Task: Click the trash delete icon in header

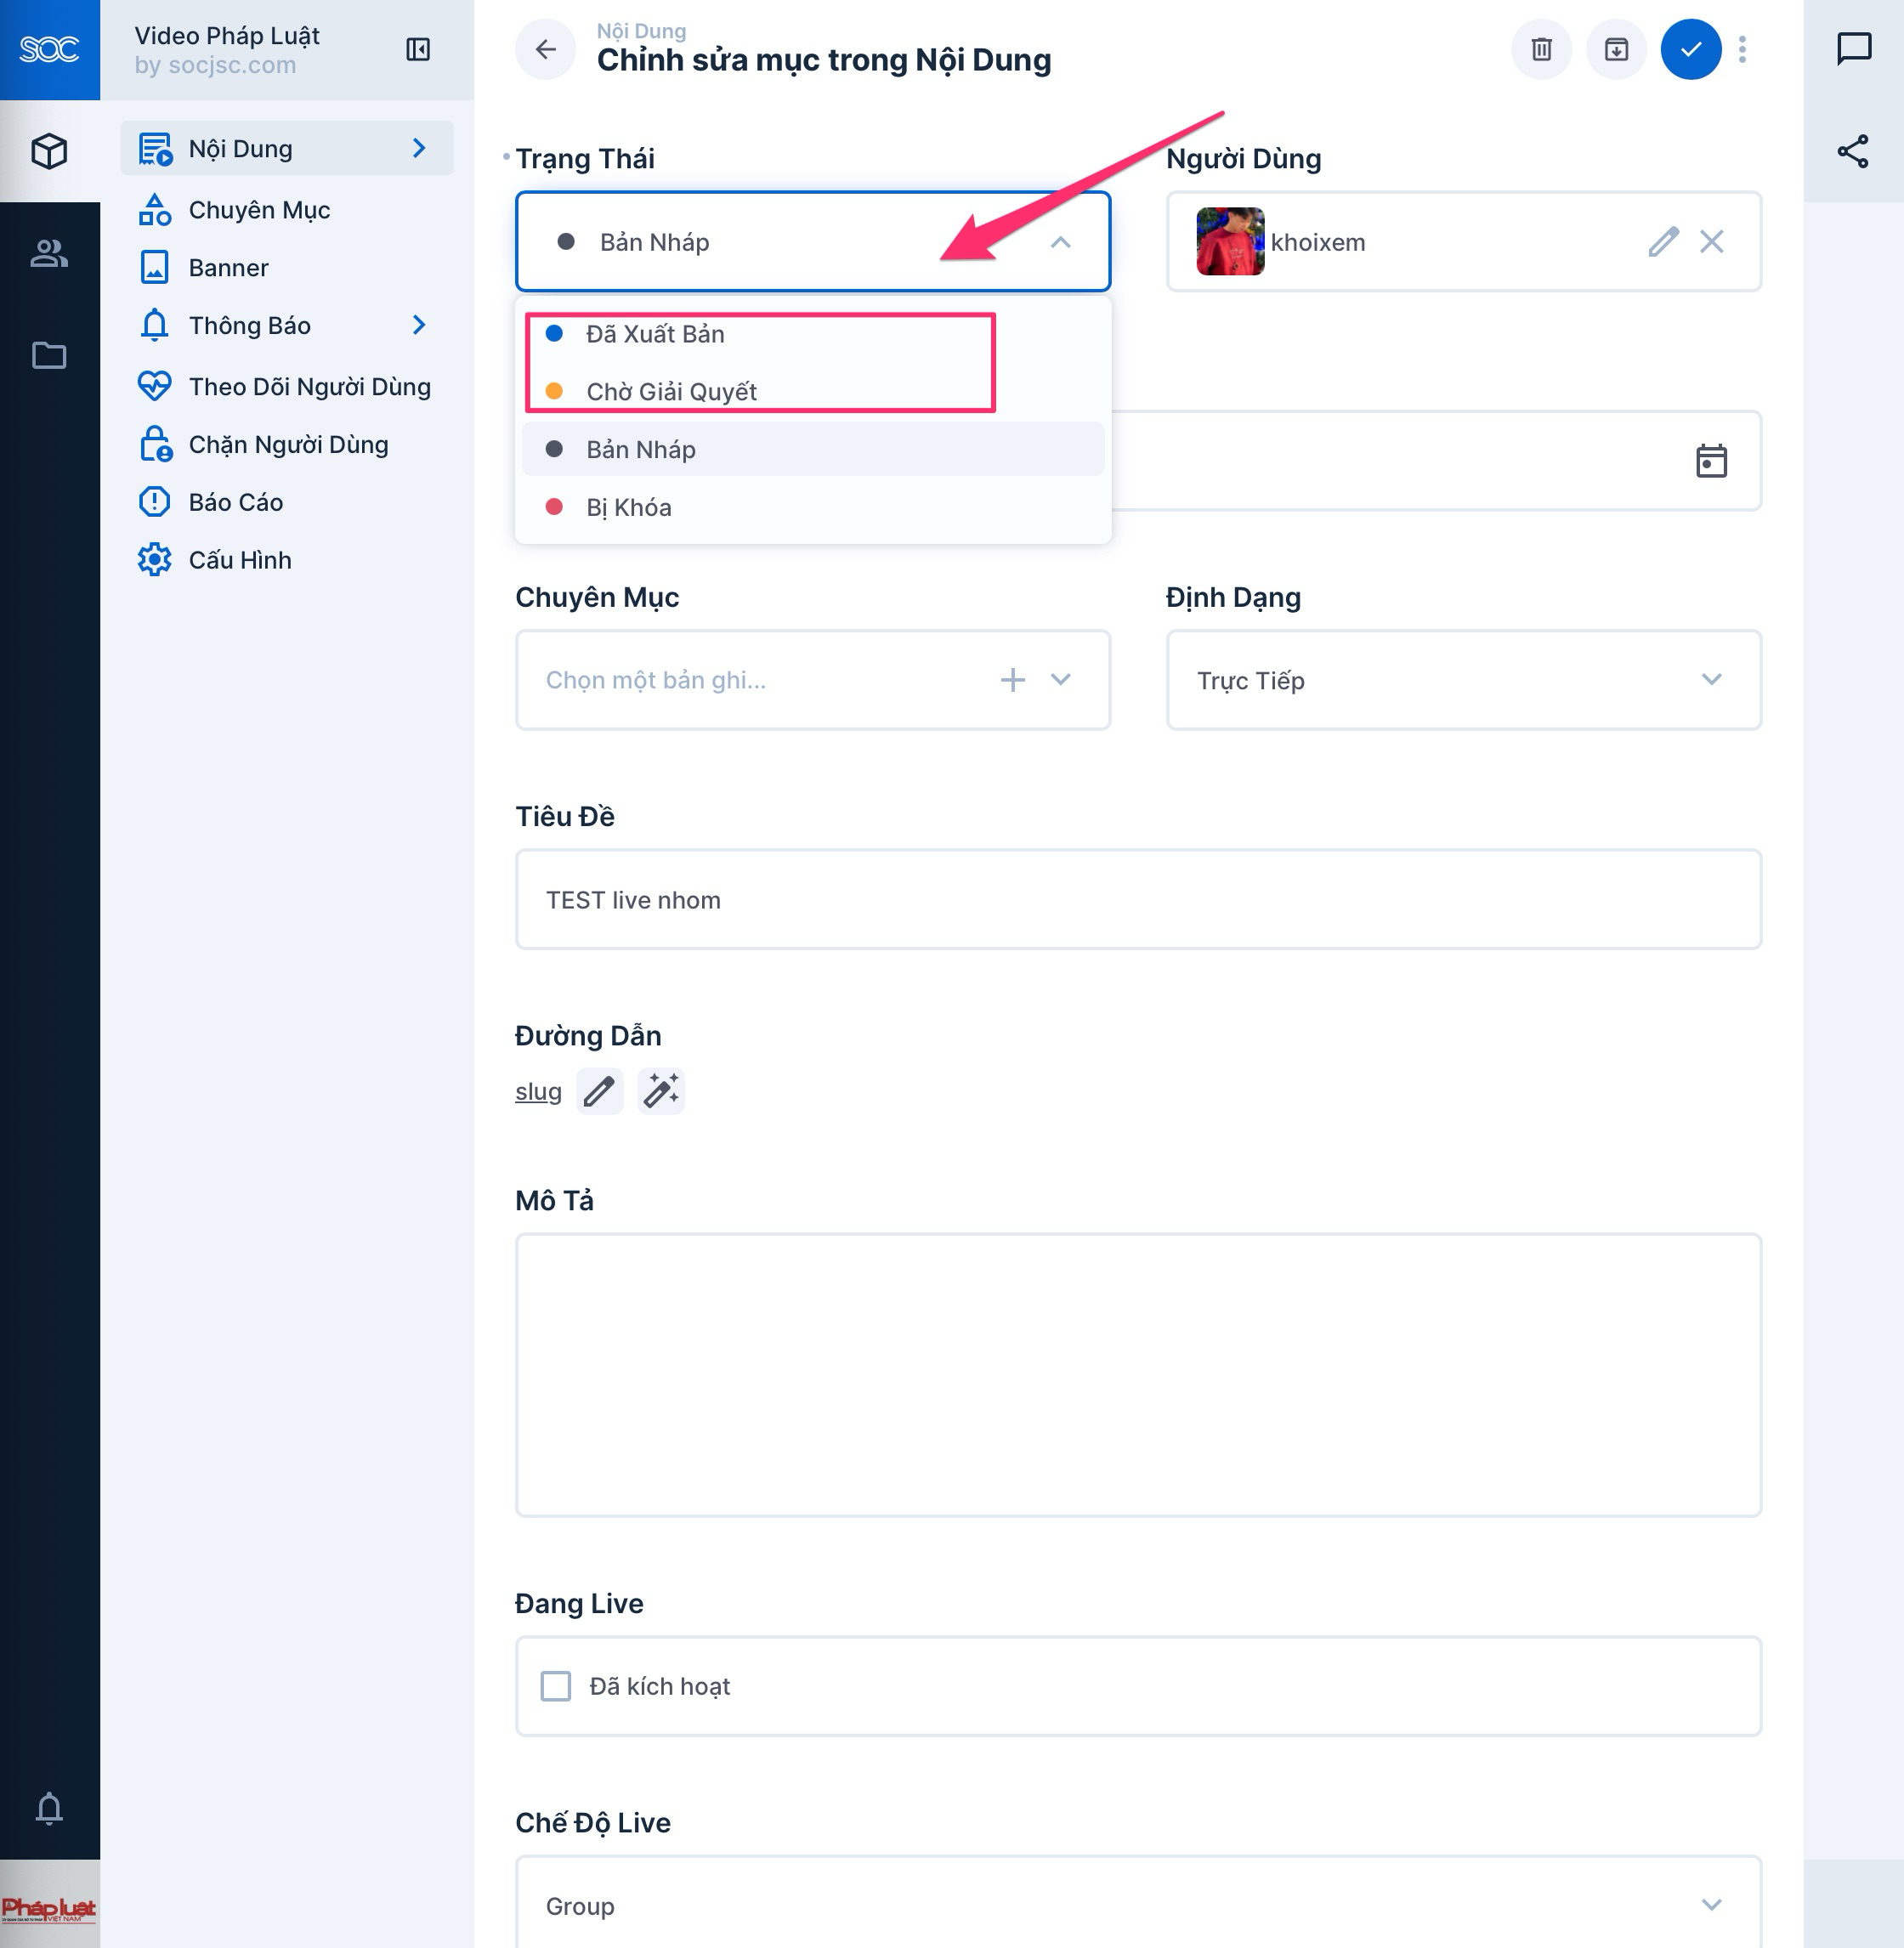Action: (1541, 49)
